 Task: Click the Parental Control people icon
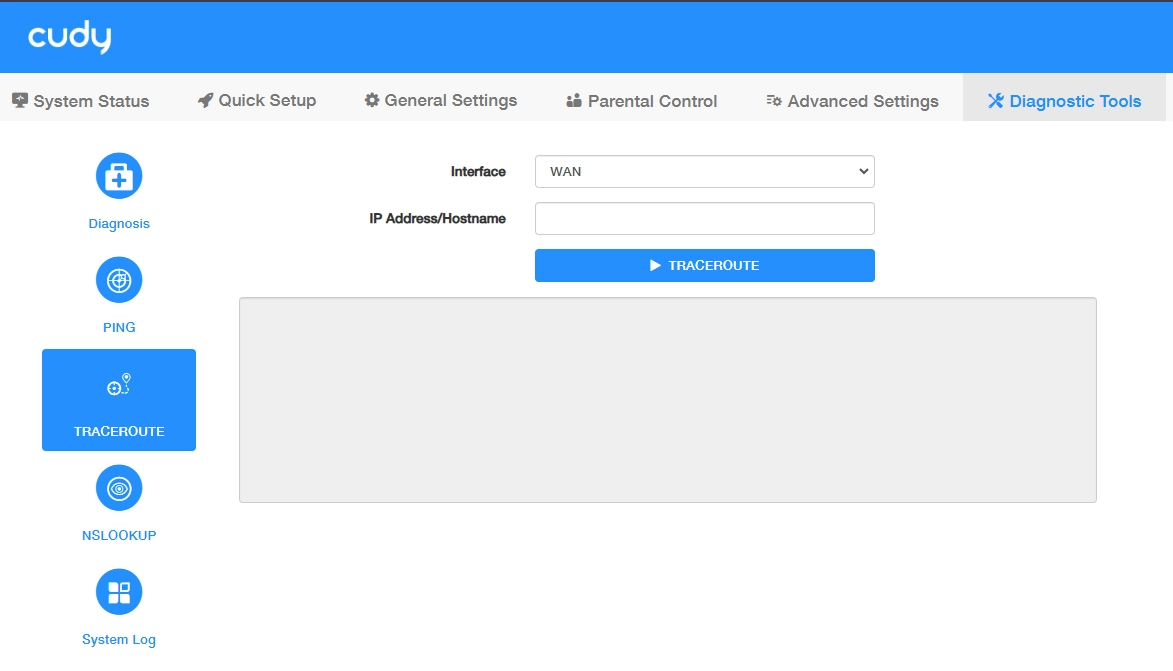[x=574, y=101]
